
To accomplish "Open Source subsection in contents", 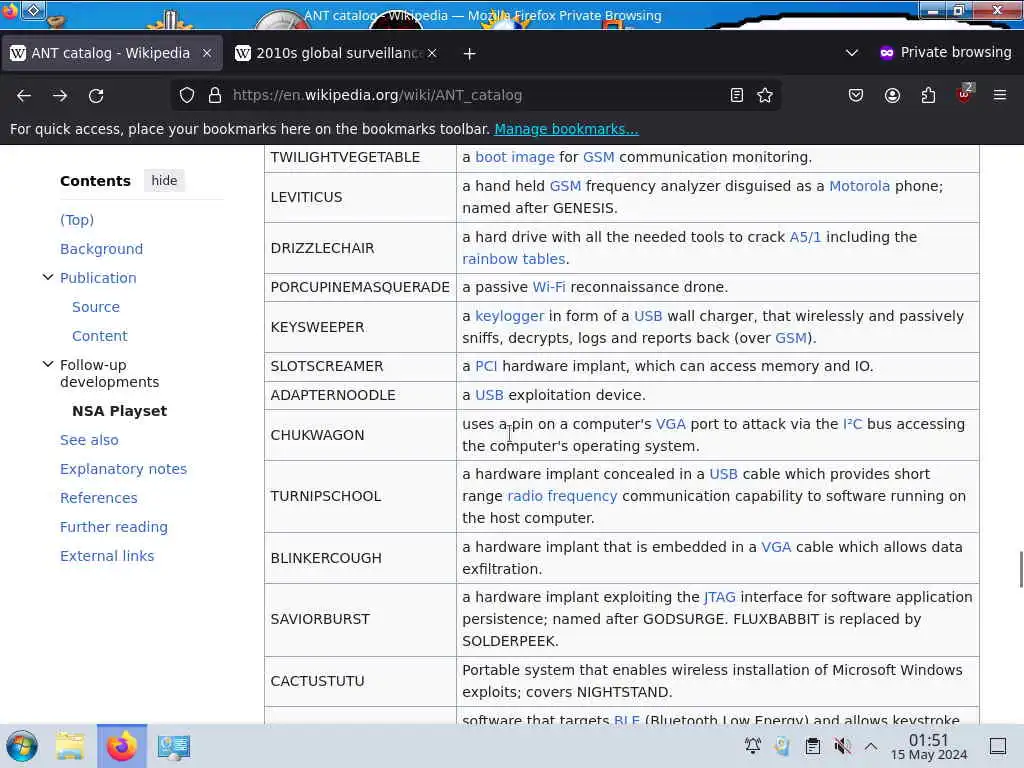I will [x=96, y=307].
